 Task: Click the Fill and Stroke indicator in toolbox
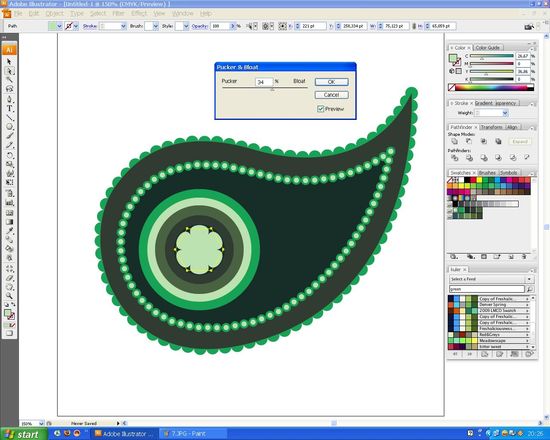9,314
